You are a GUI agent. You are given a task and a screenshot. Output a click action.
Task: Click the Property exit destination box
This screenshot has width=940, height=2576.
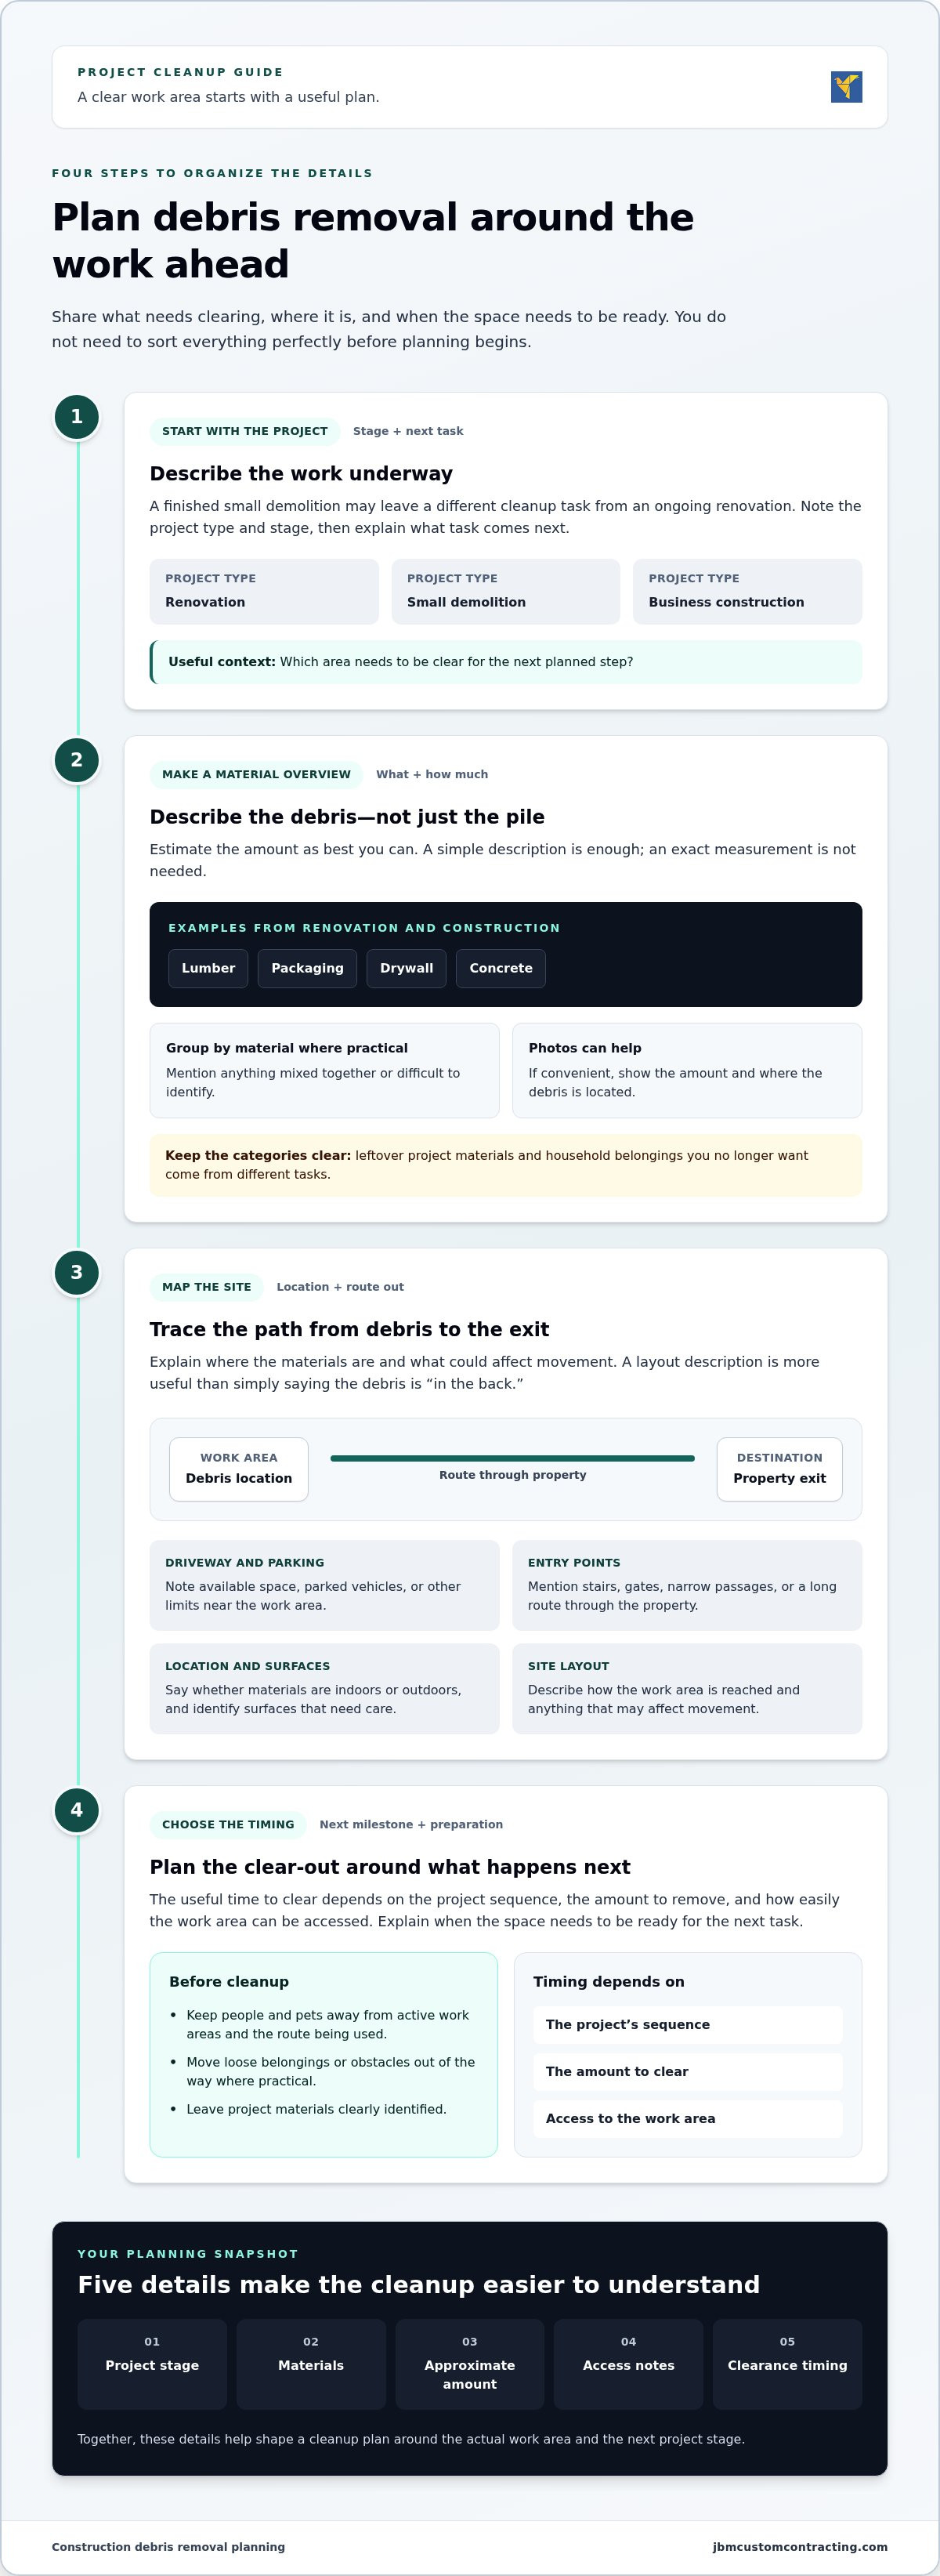tap(780, 1469)
